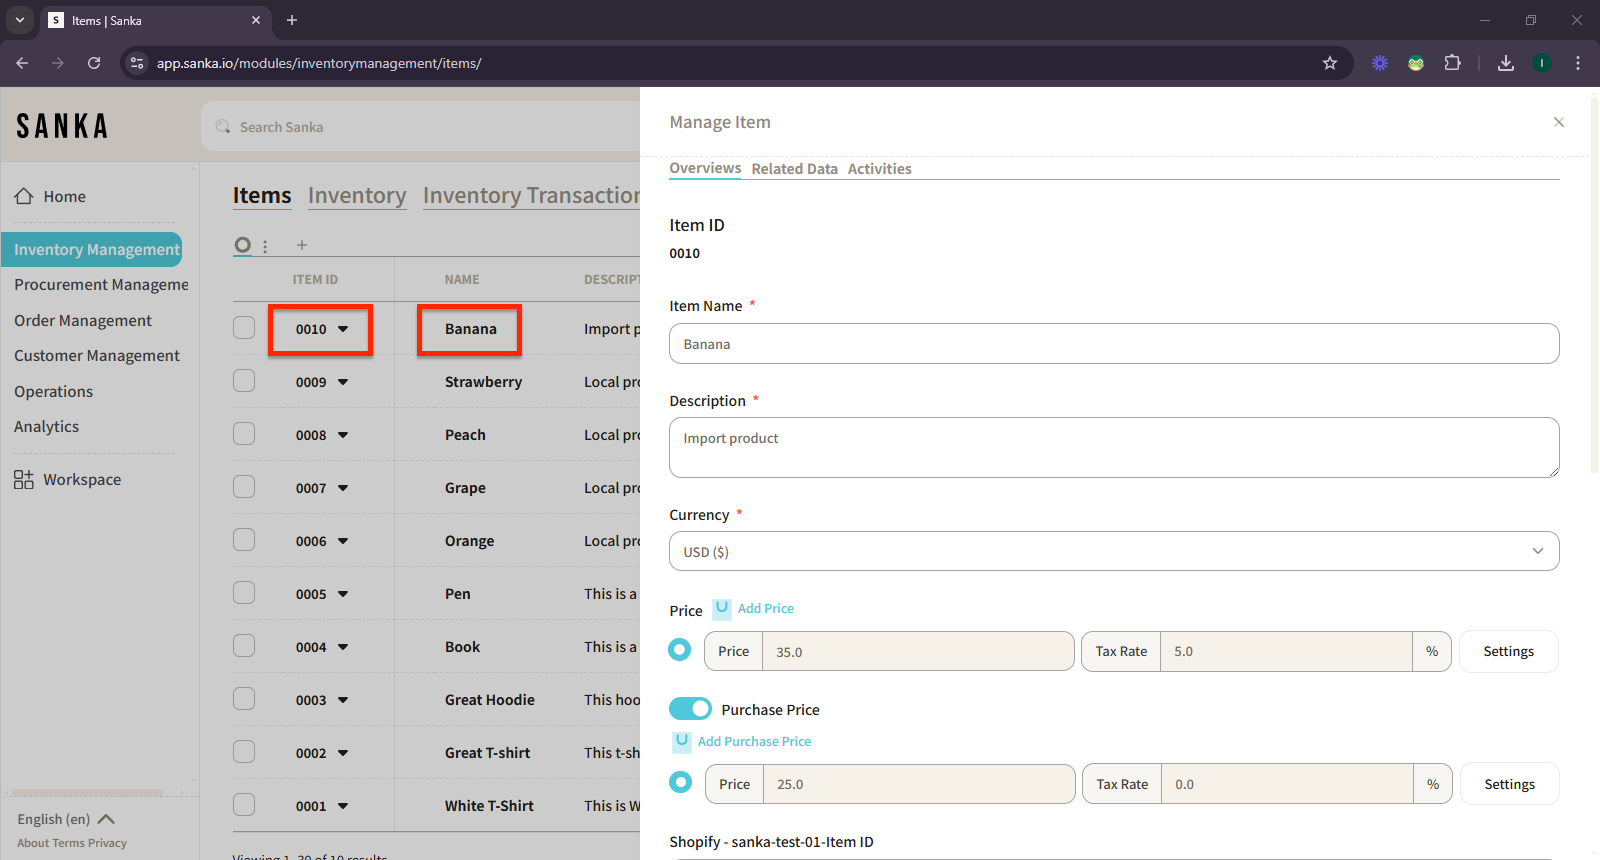Reload the page

click(x=94, y=63)
